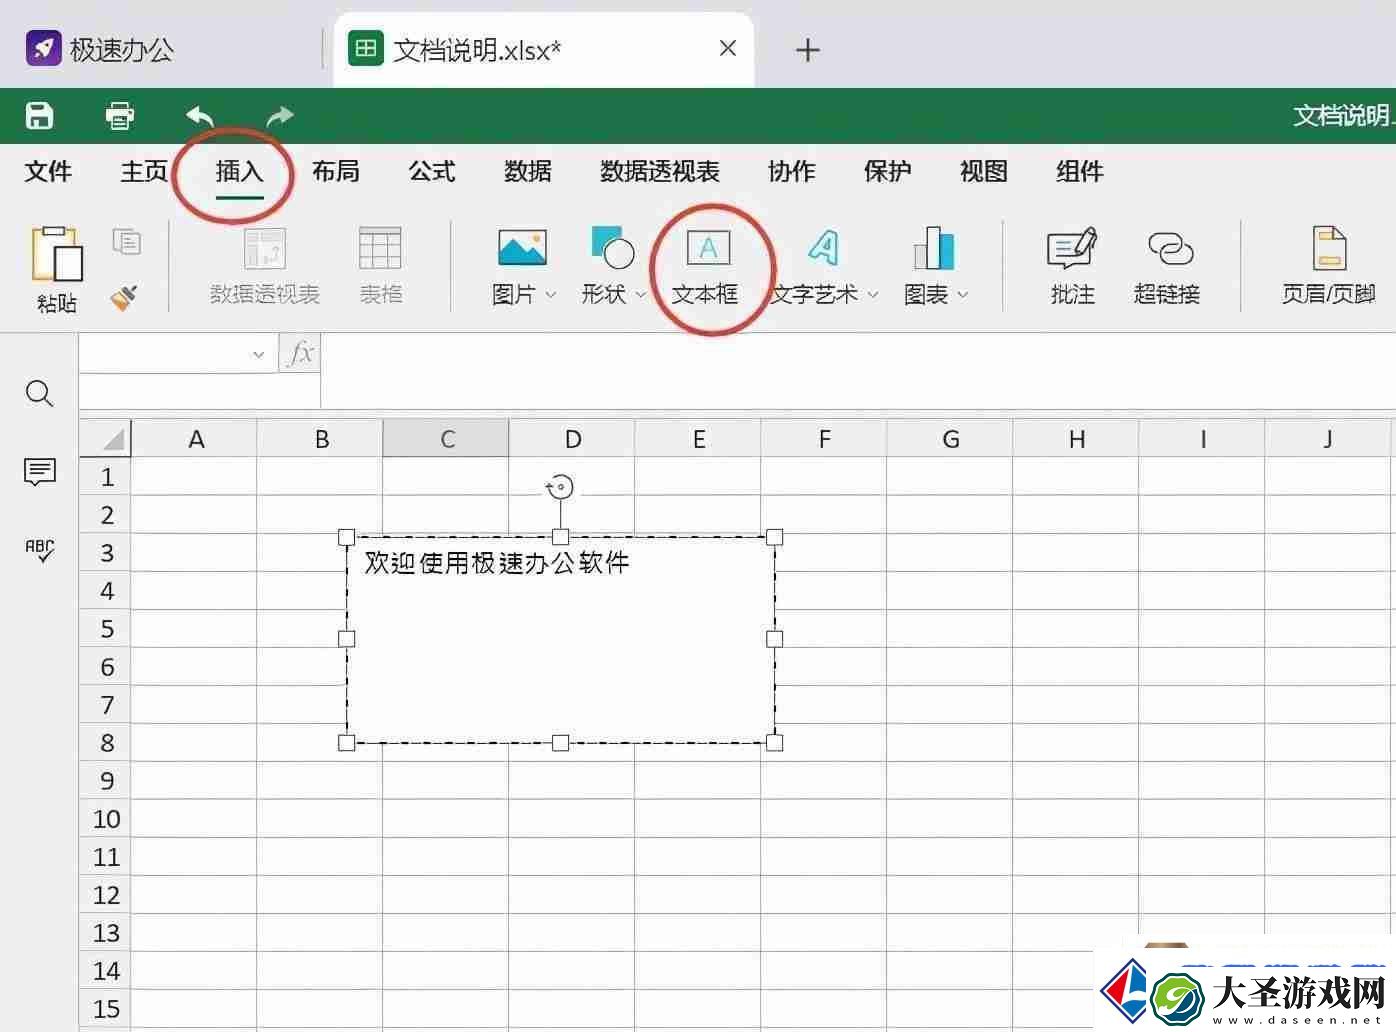Click the Print icon

coord(120,116)
